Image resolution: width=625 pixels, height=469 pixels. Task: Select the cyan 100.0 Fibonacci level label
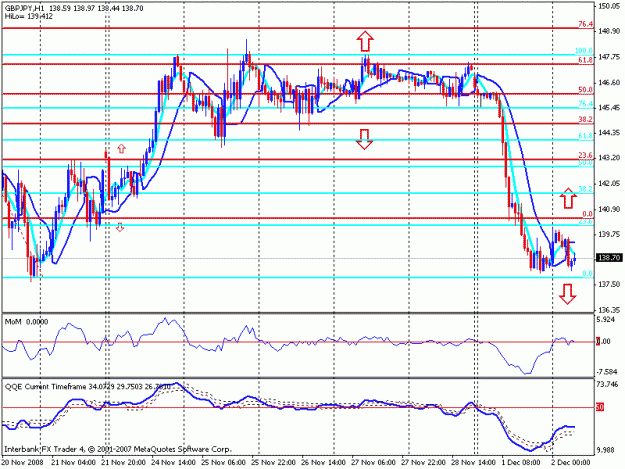[x=584, y=51]
